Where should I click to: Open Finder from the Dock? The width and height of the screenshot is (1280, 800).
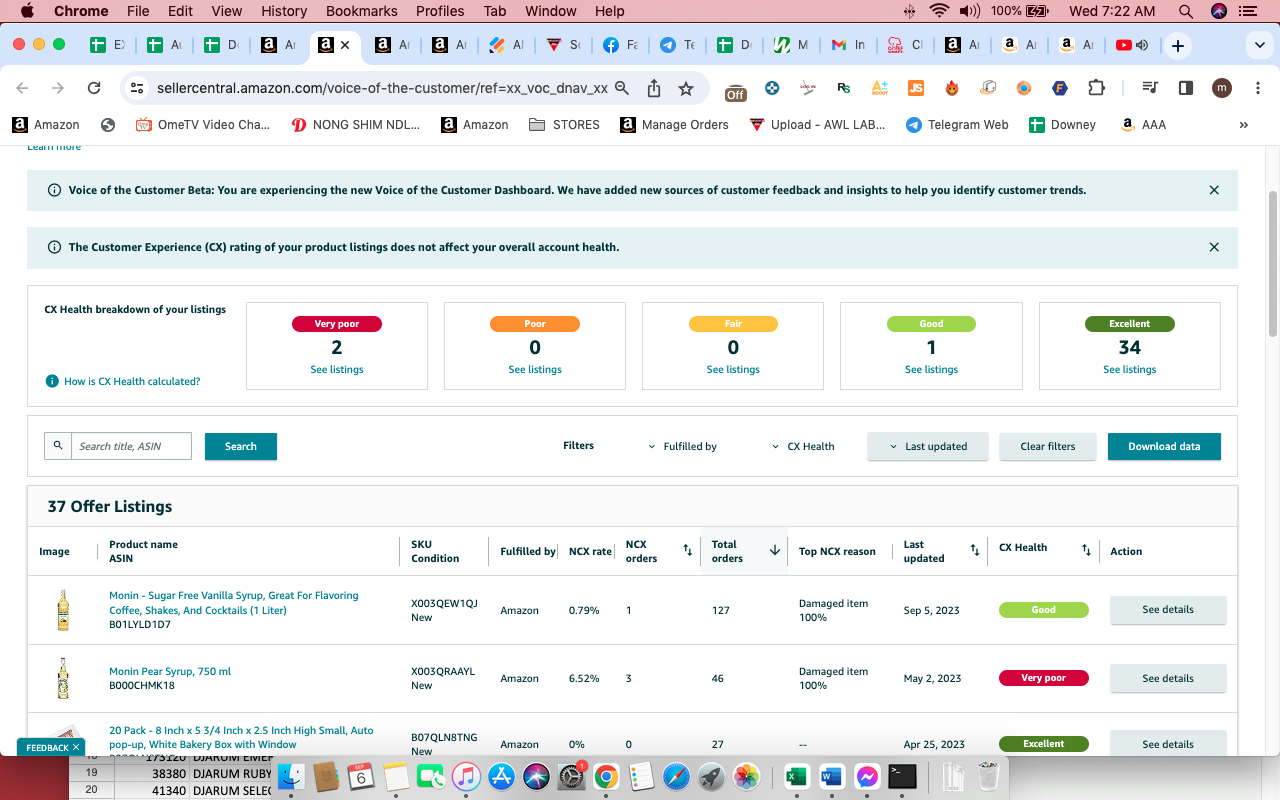(291, 776)
